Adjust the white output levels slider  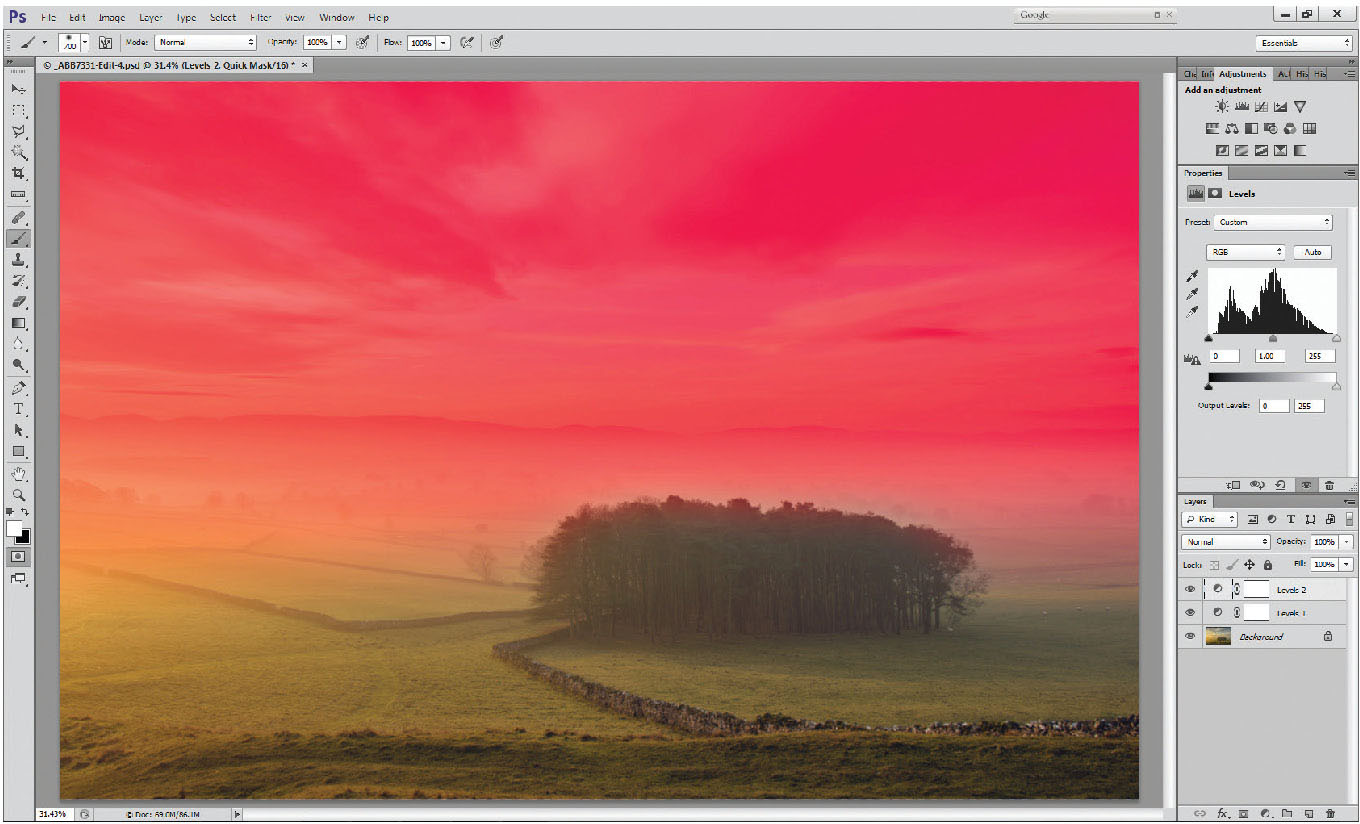pos(1336,386)
